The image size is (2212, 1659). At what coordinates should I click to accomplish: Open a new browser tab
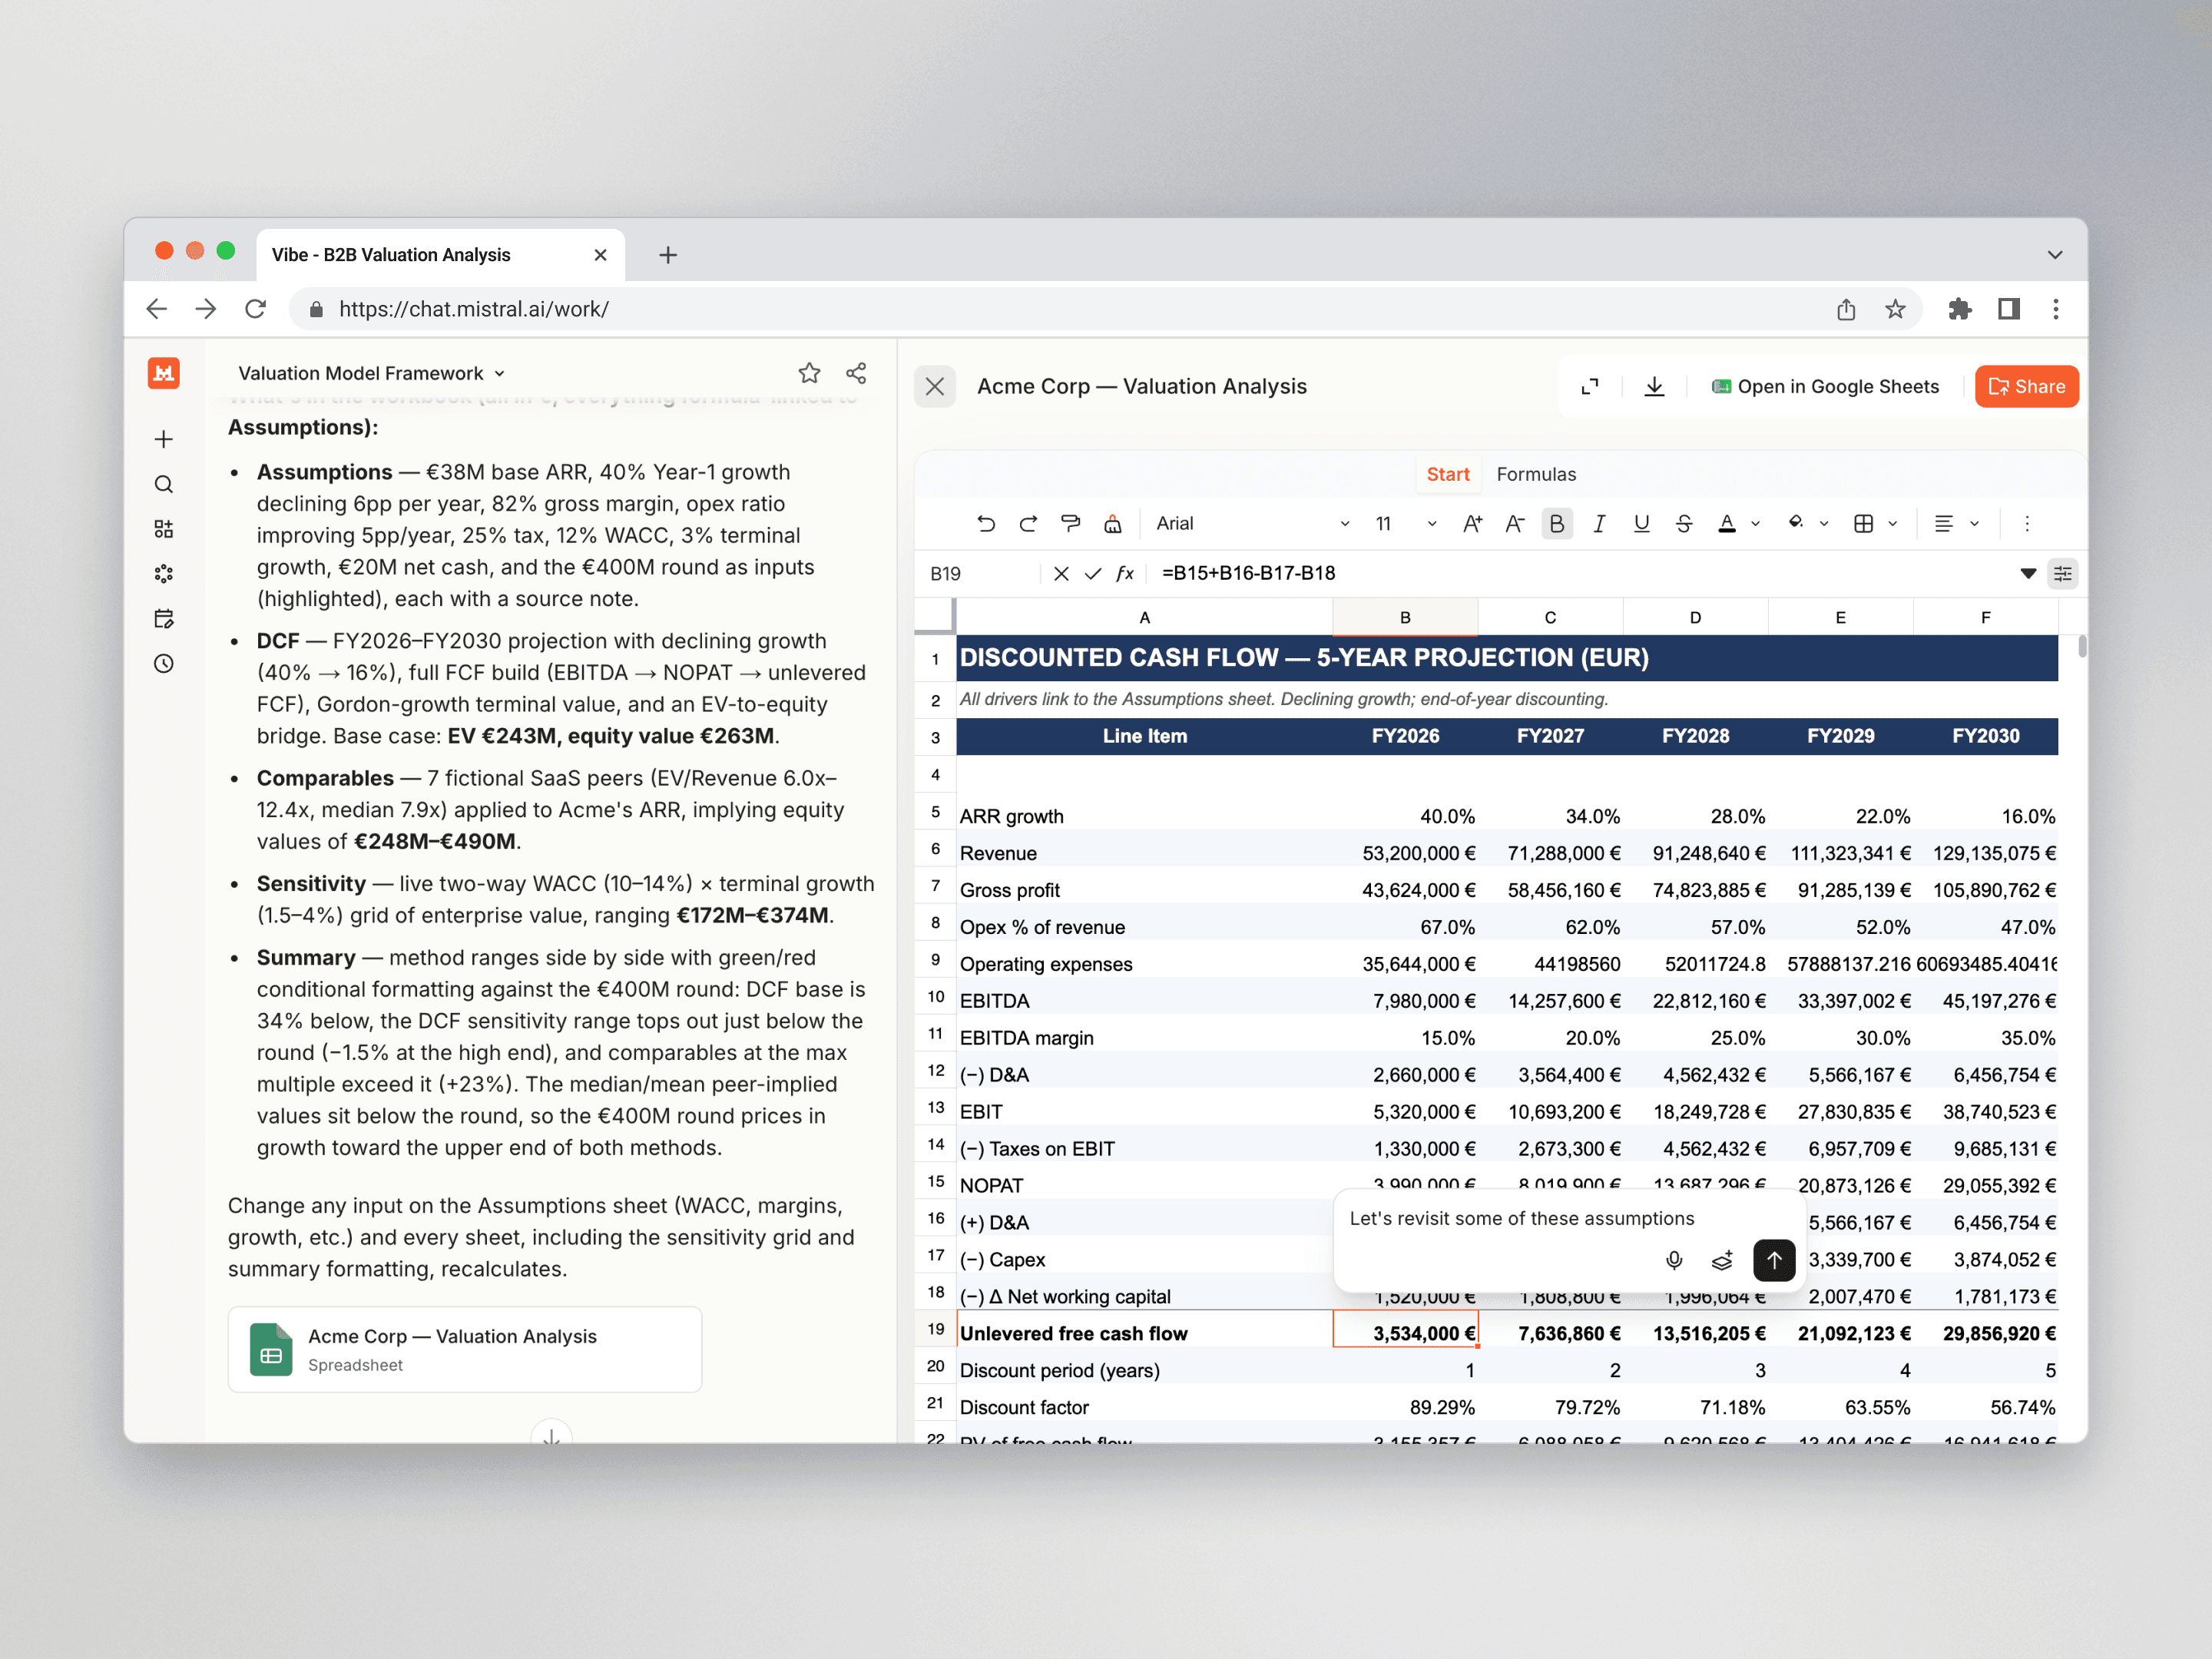tap(668, 255)
